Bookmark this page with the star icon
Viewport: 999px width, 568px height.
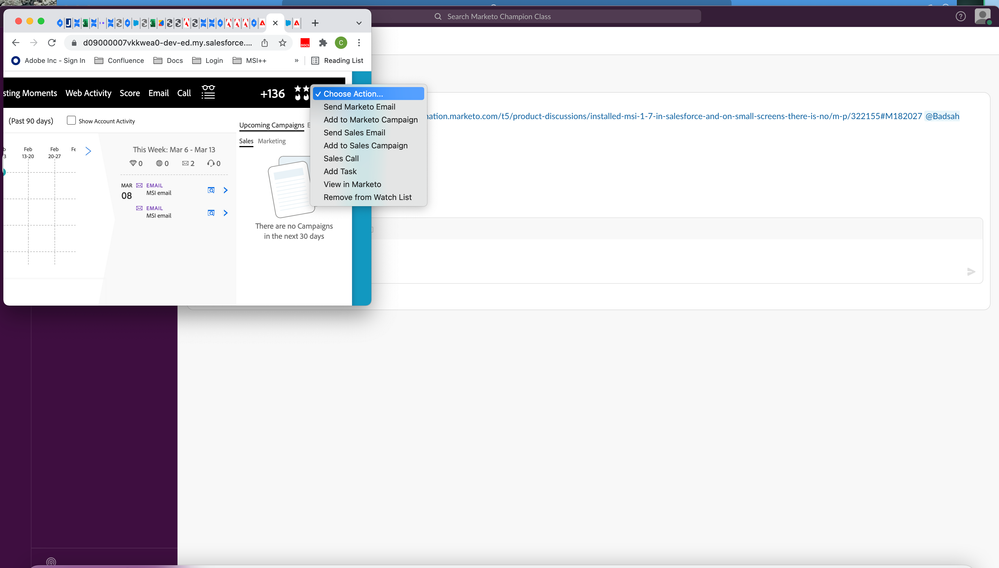283,43
